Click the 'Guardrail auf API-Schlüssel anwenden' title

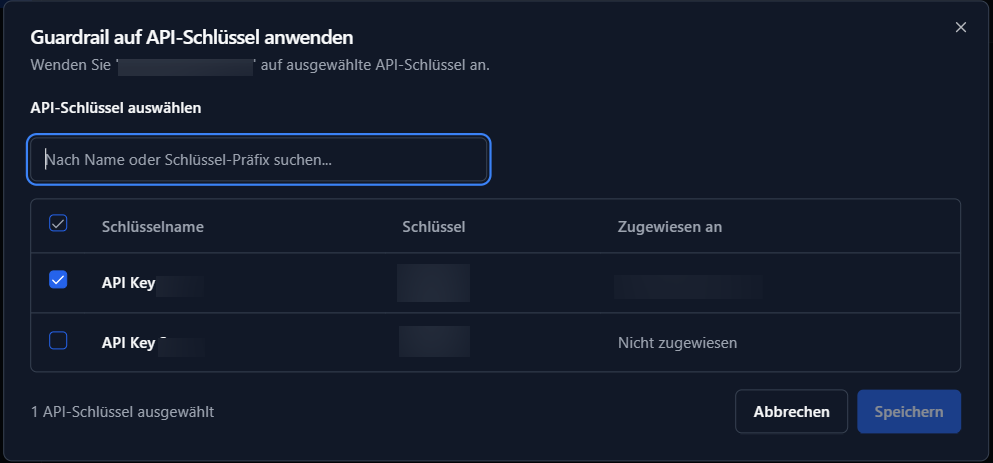(193, 38)
